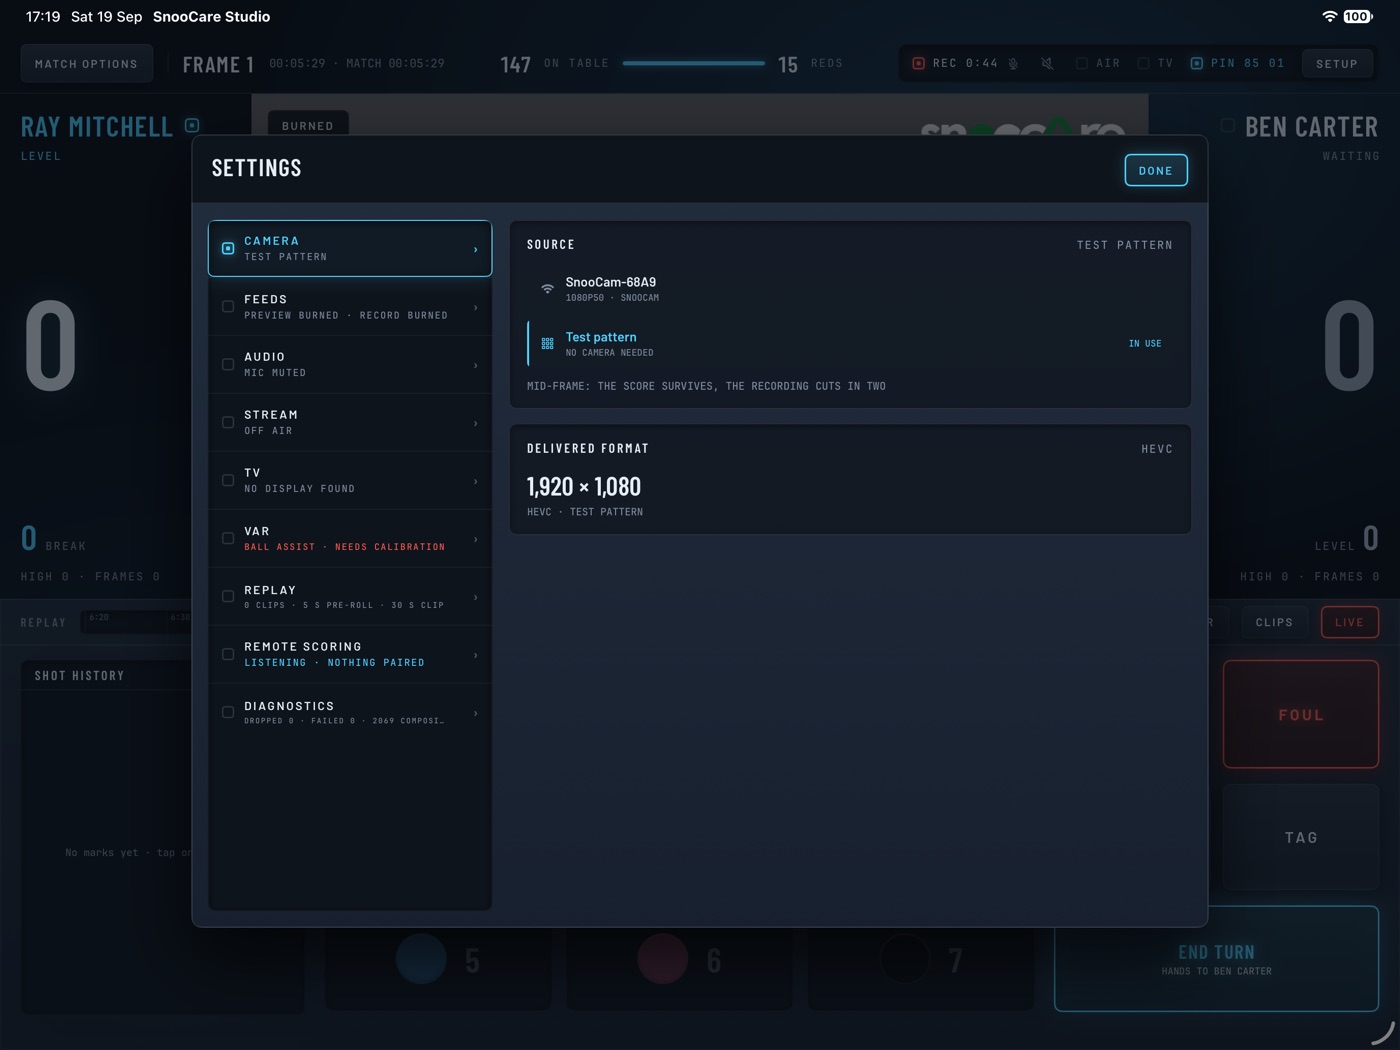Image resolution: width=1400 pixels, height=1050 pixels.
Task: Click the Done button in Settings
Action: click(x=1156, y=170)
